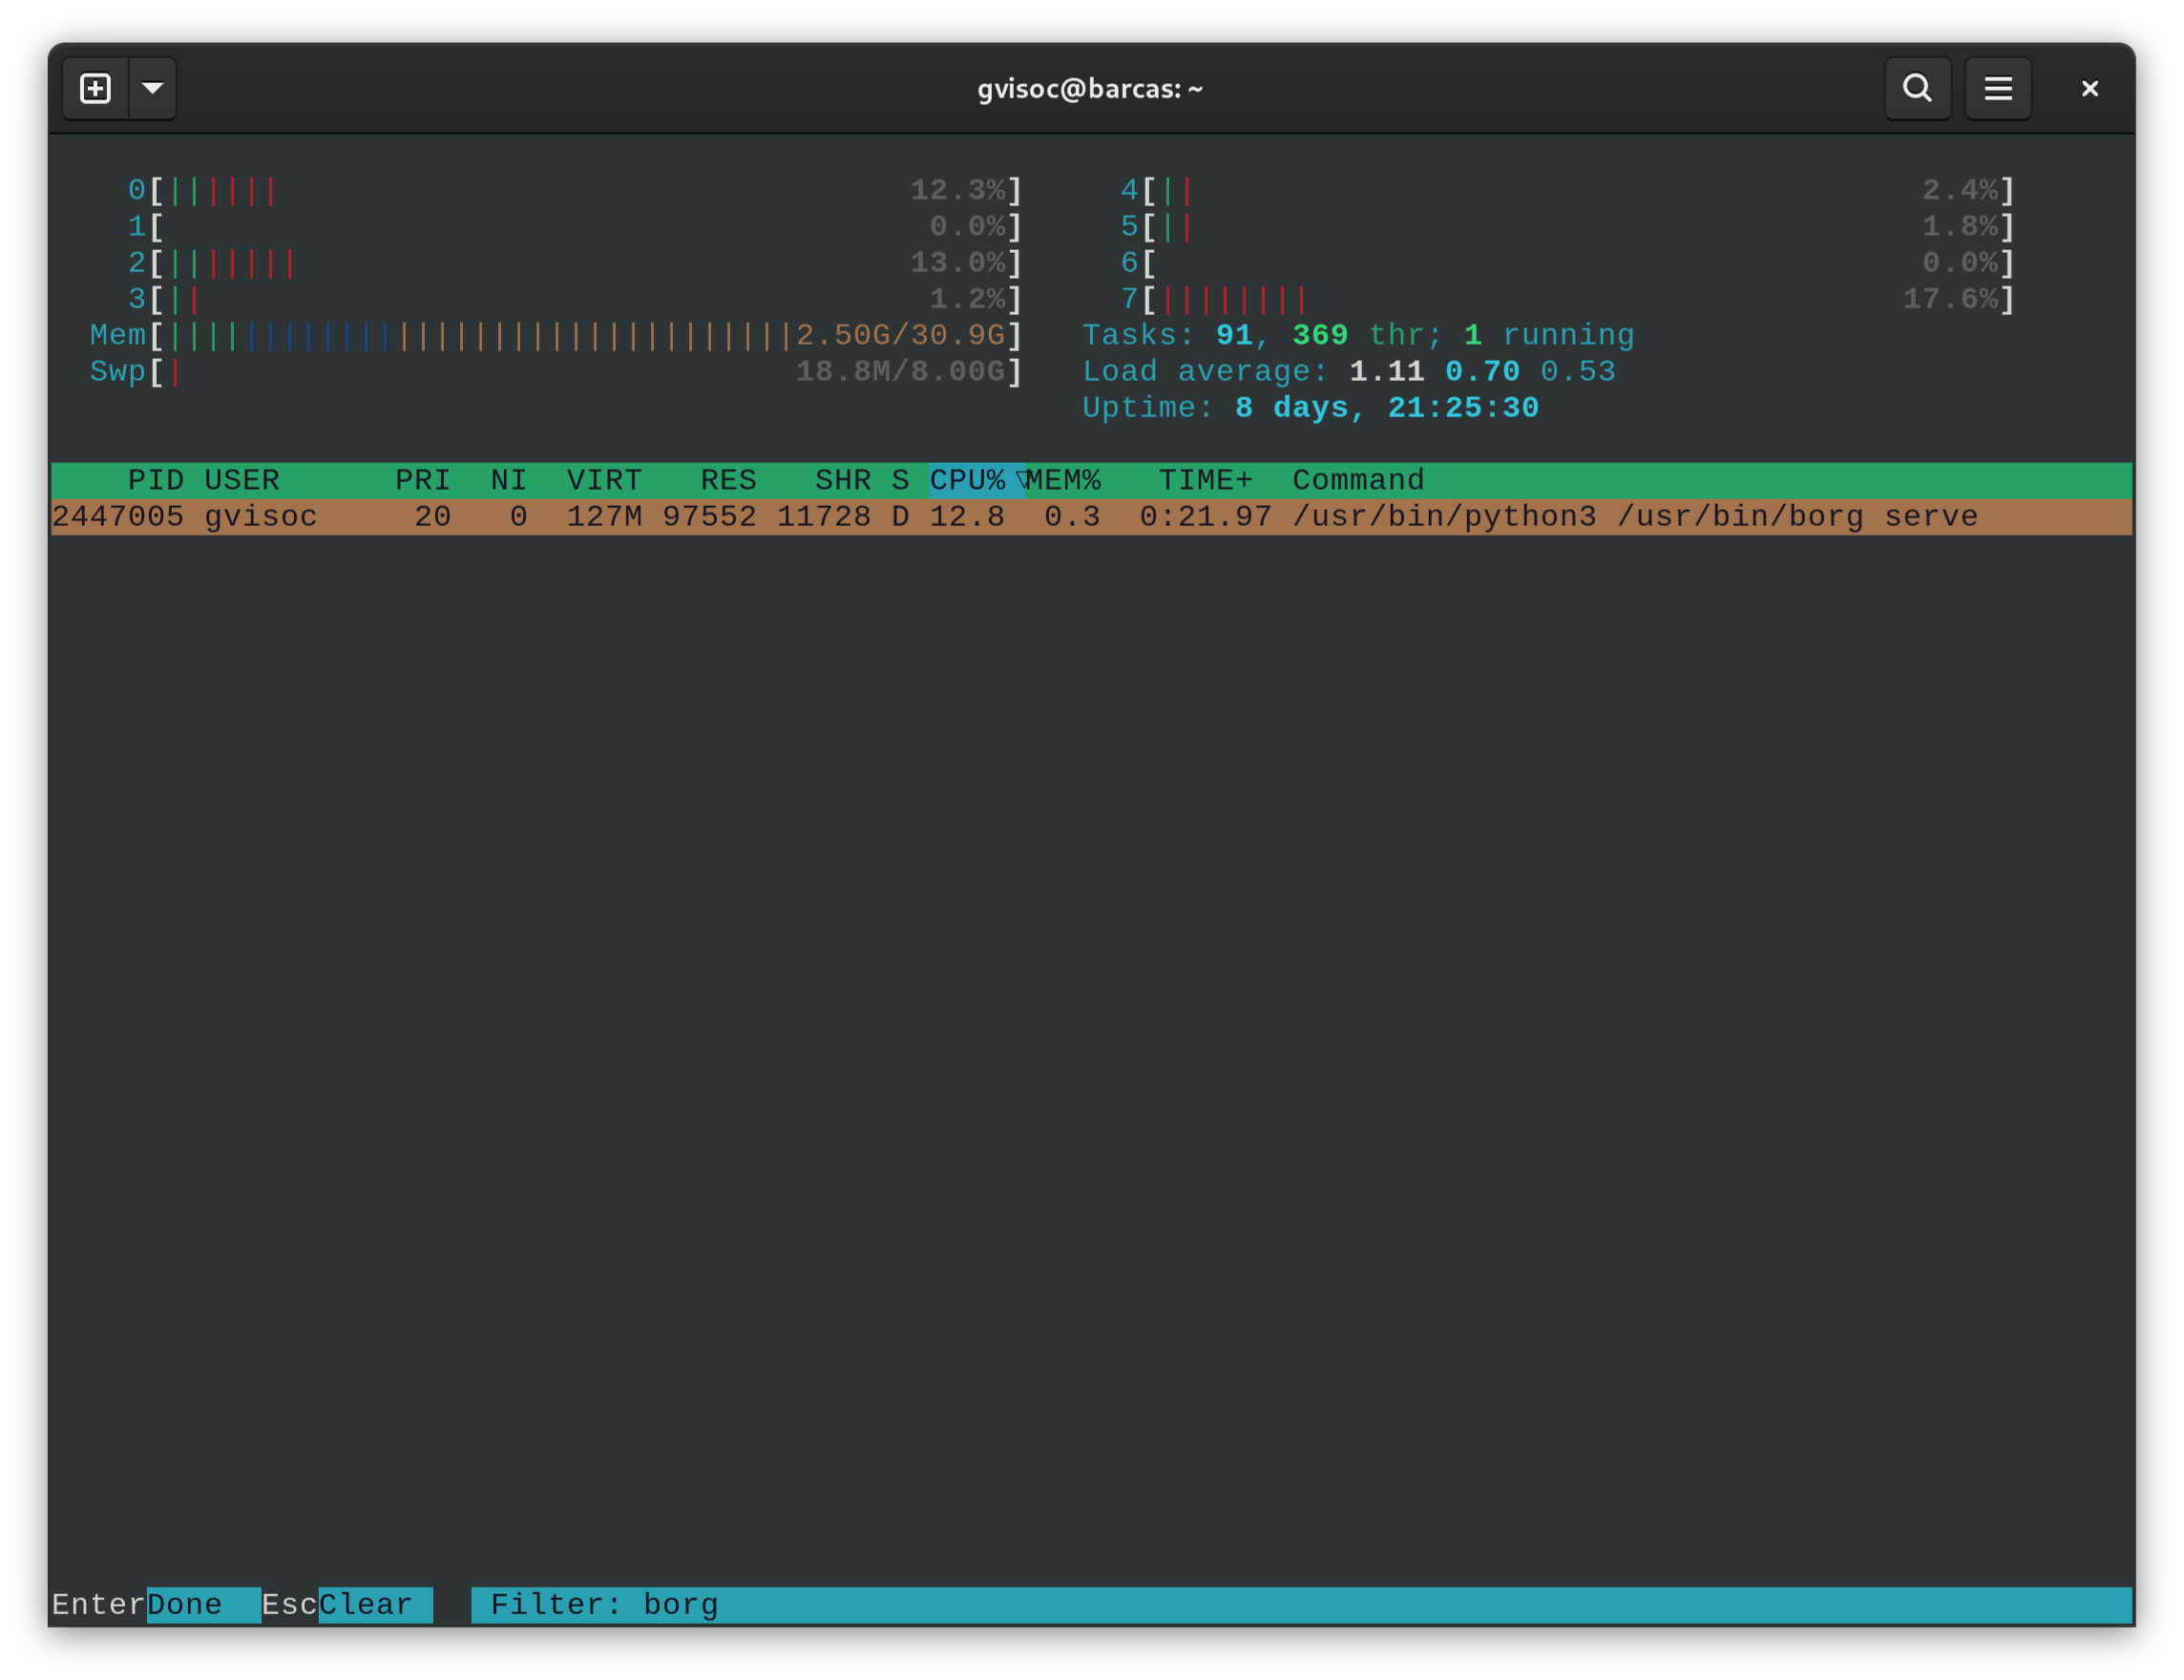2184x1680 pixels.
Task: Sort by the USER column header
Action: 242,480
